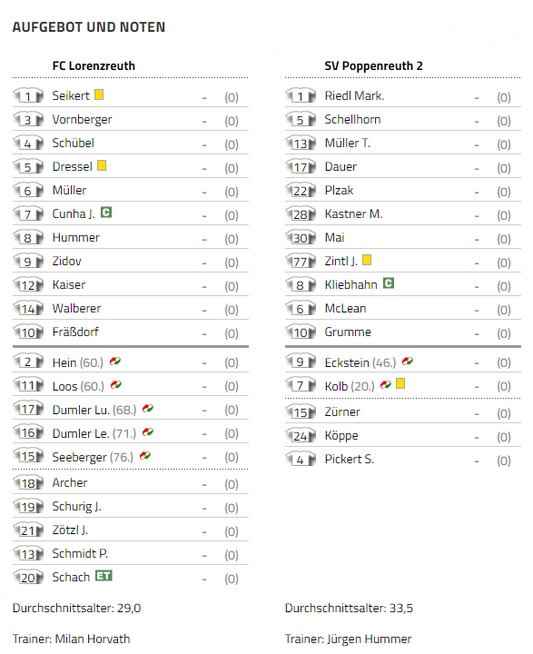533x654 pixels.
Task: Click Dressel's yellow card icon
Action: (x=101, y=166)
